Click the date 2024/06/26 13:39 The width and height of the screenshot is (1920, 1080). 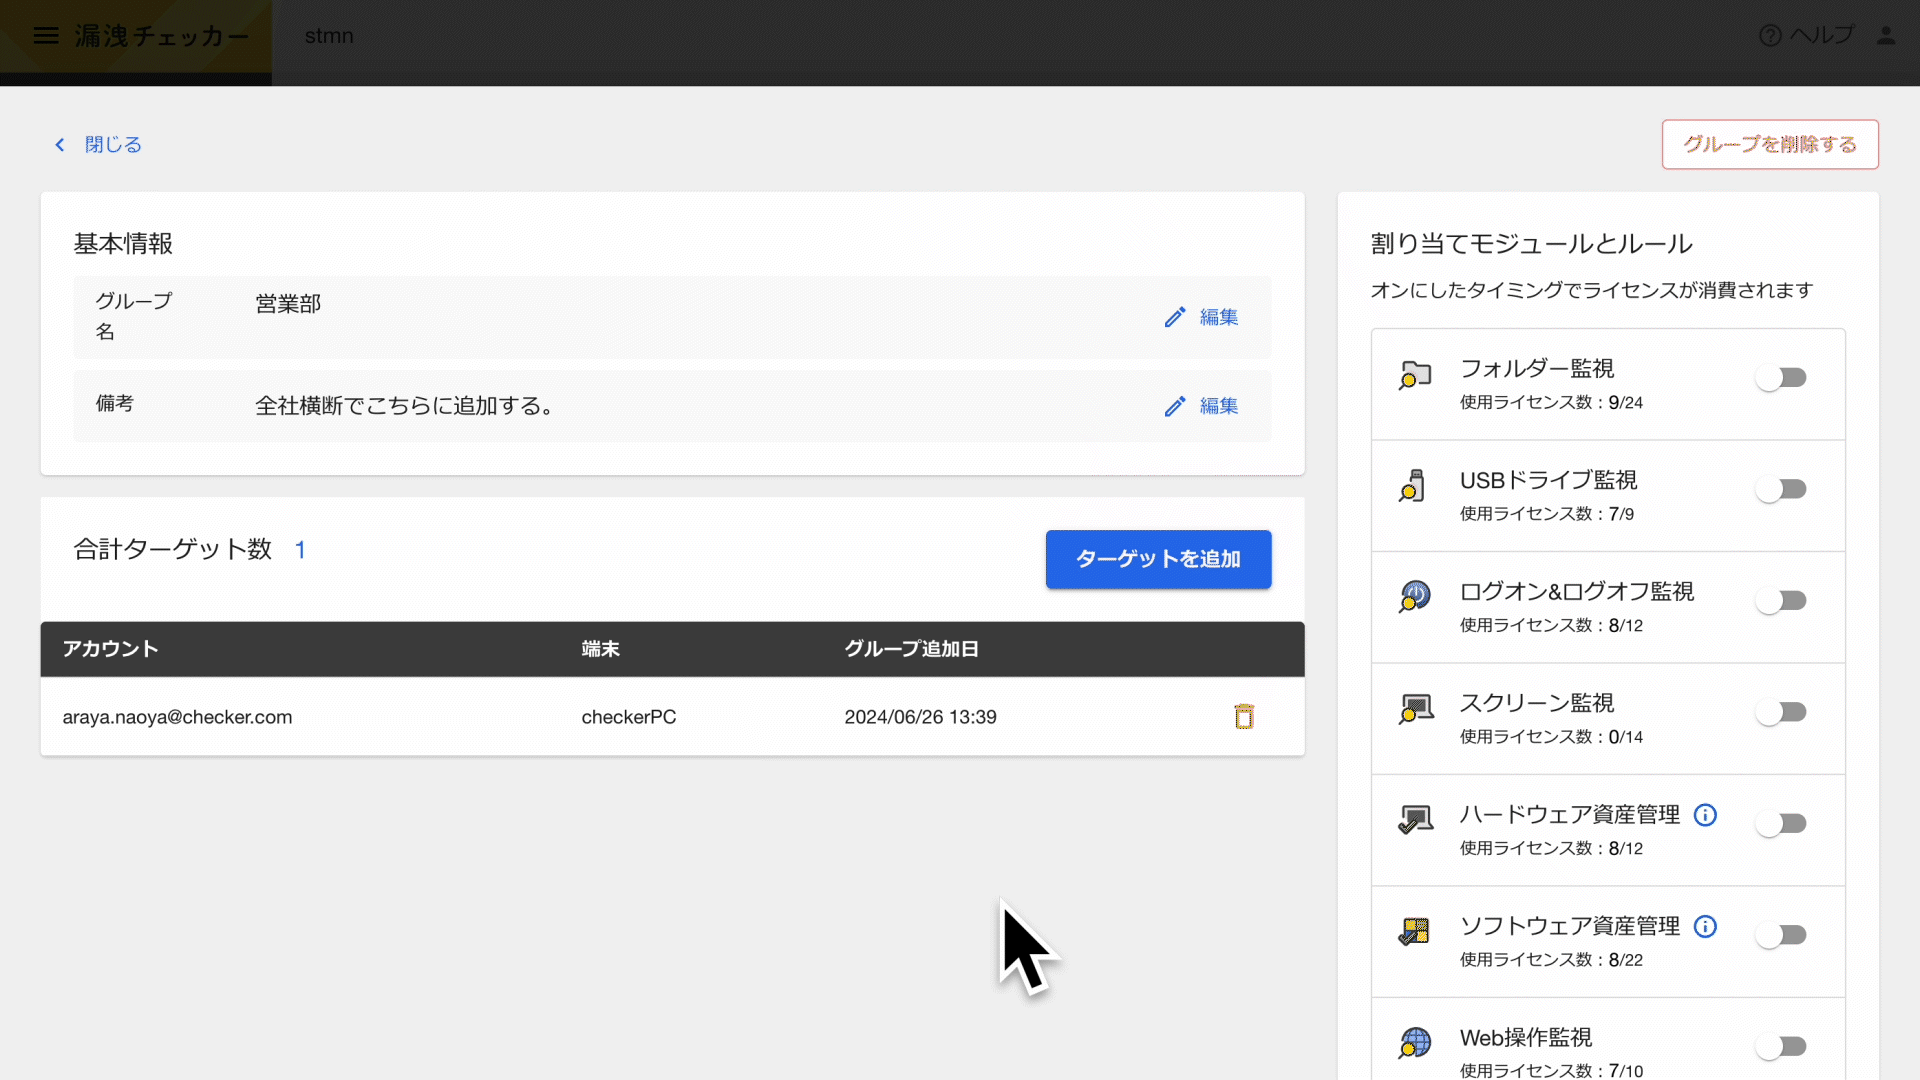920,717
